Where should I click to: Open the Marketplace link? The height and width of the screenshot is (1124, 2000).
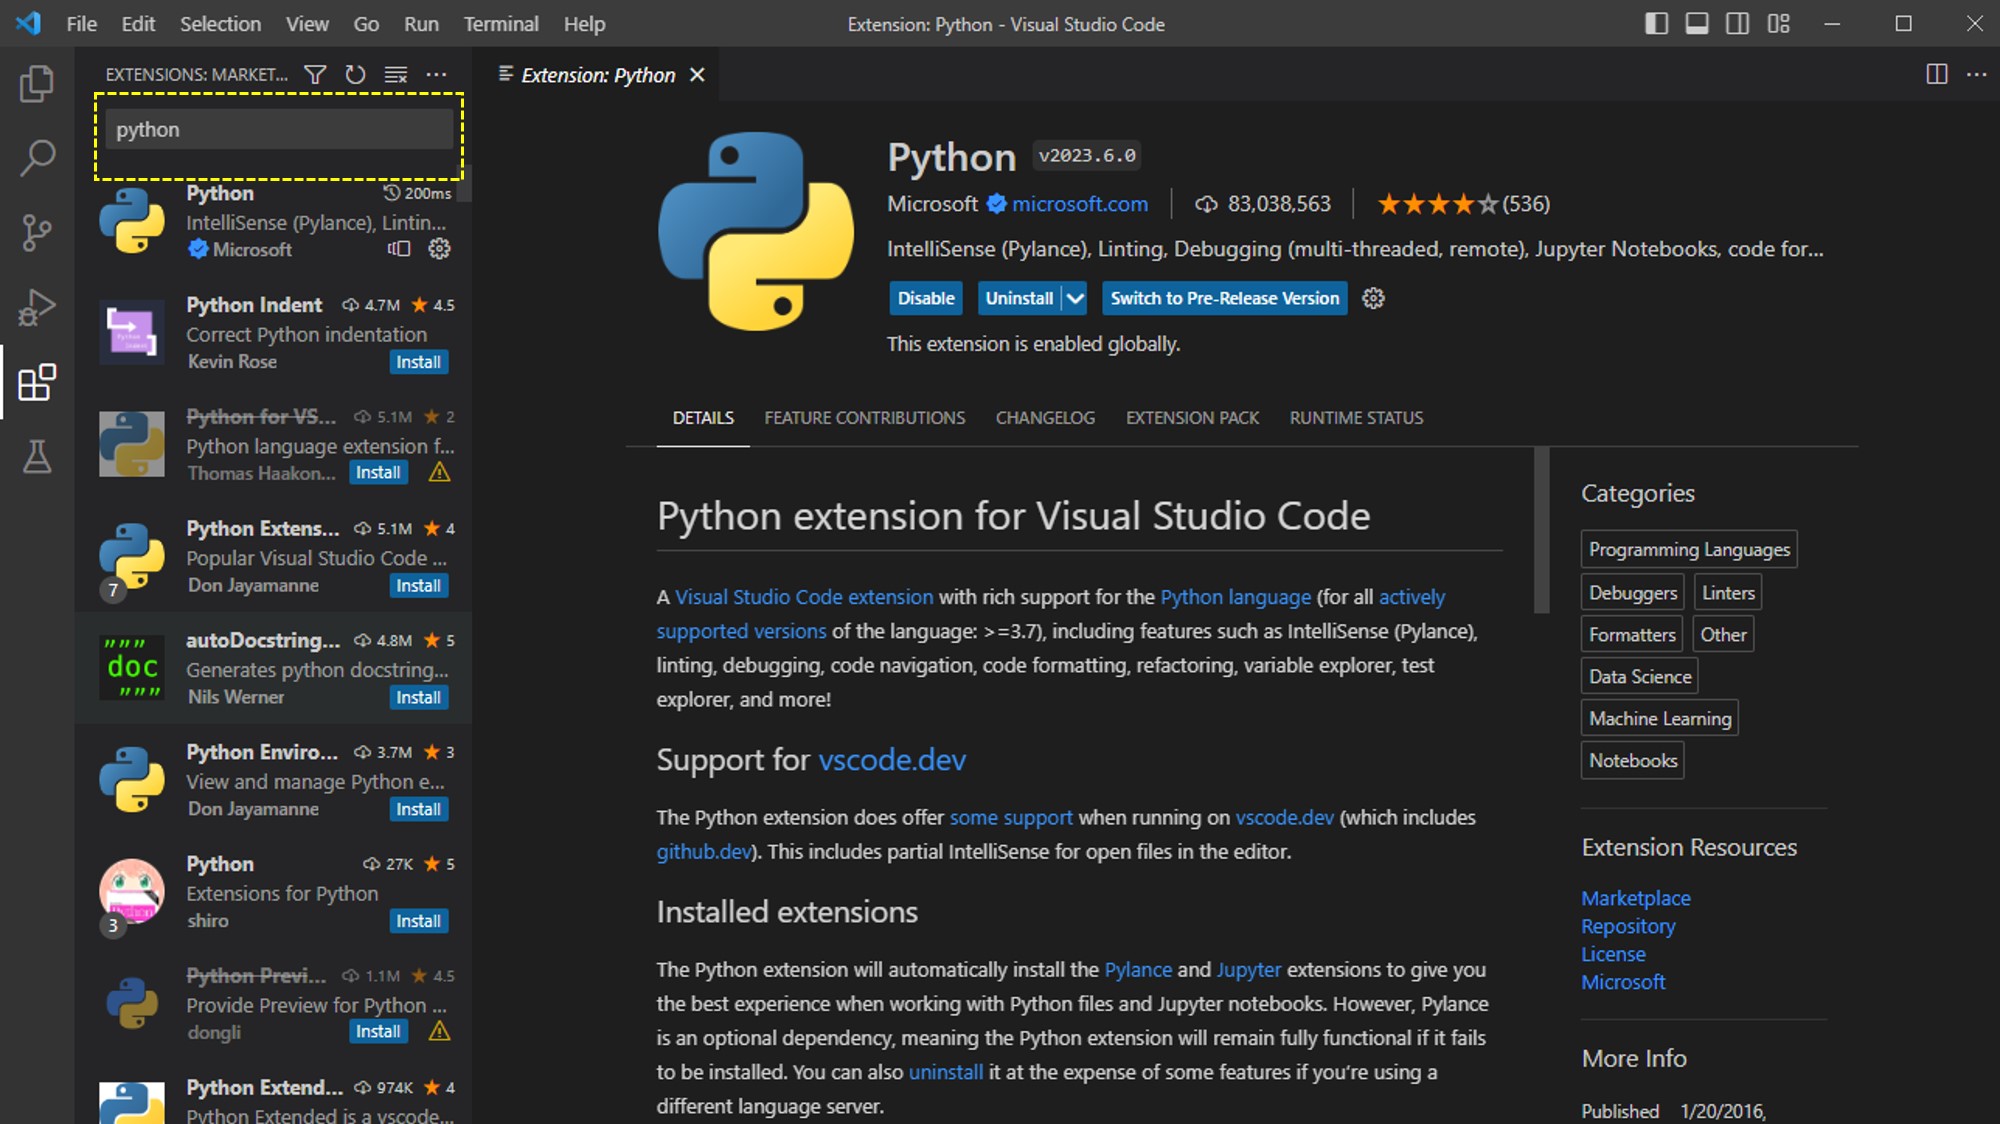click(x=1635, y=898)
